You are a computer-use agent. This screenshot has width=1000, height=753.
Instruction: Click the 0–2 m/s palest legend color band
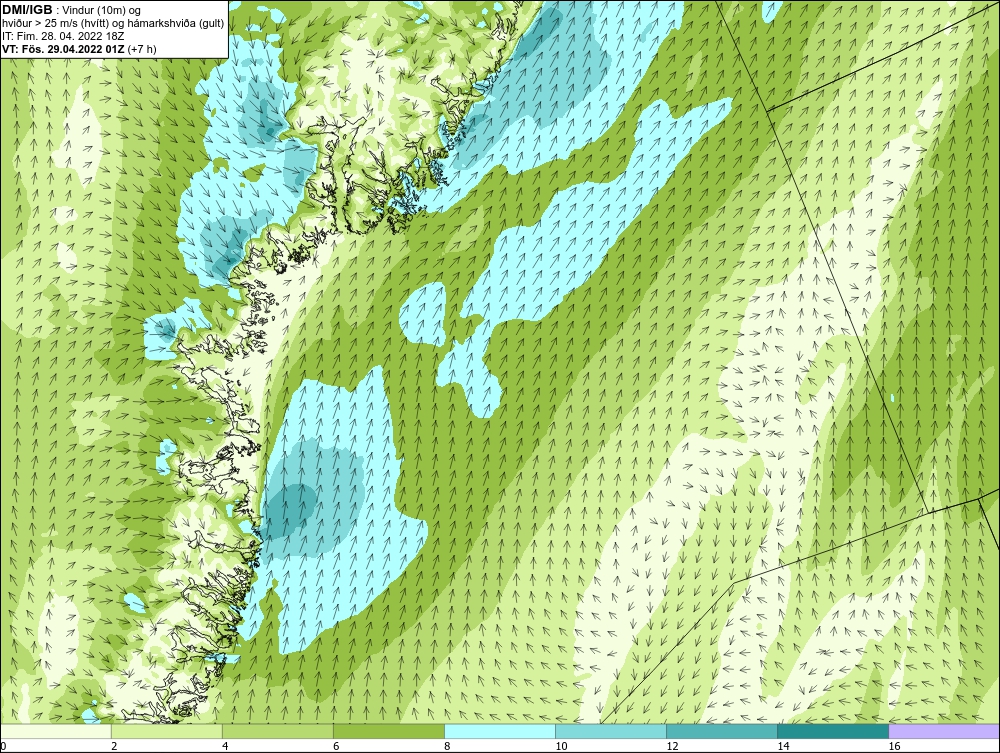55,731
